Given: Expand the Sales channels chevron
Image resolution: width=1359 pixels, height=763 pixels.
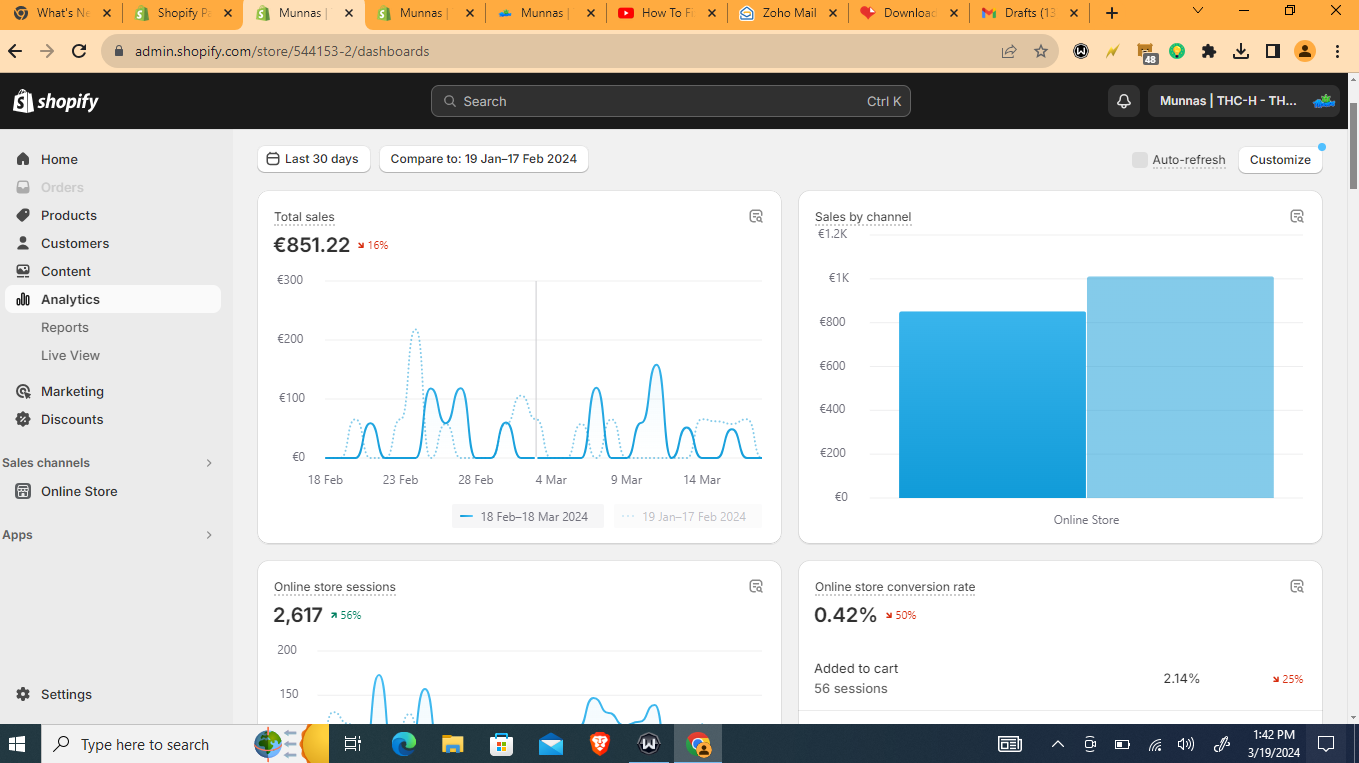Looking at the screenshot, I should click(x=209, y=463).
